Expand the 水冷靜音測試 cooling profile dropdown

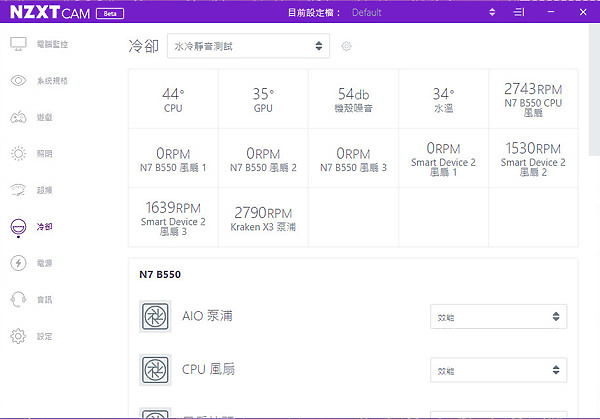coord(248,46)
